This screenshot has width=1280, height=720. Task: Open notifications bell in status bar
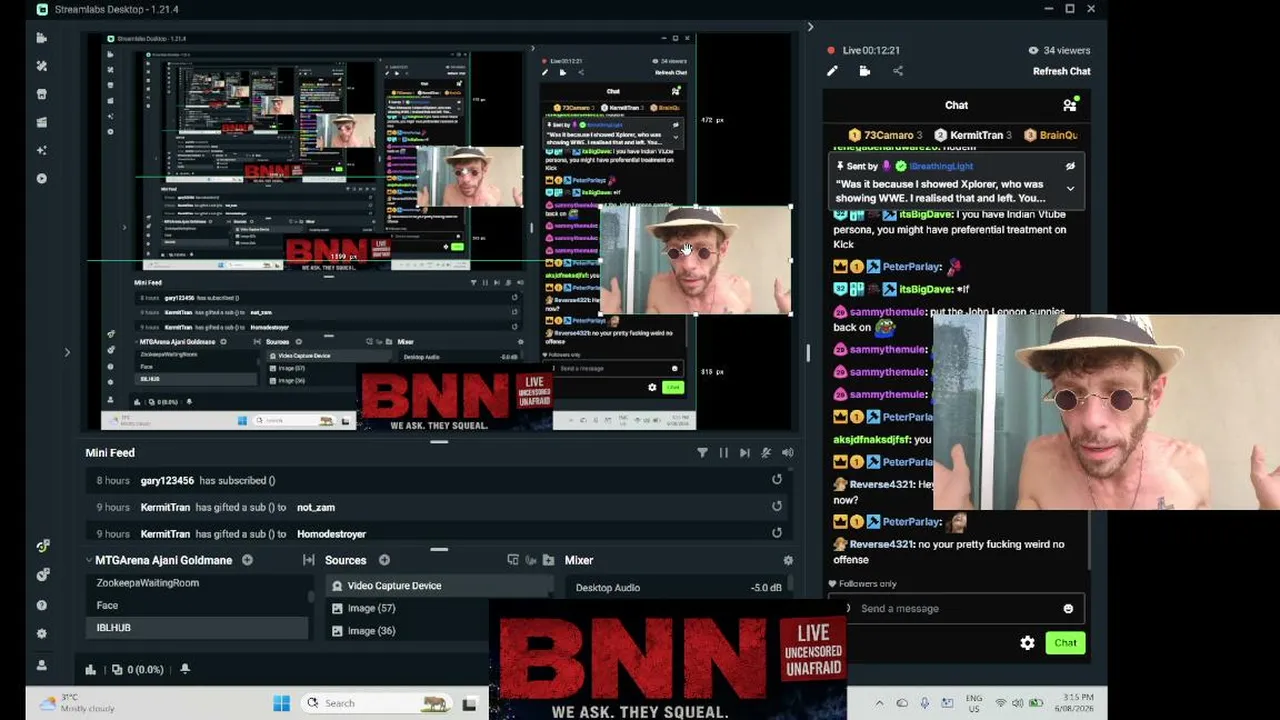coord(184,669)
